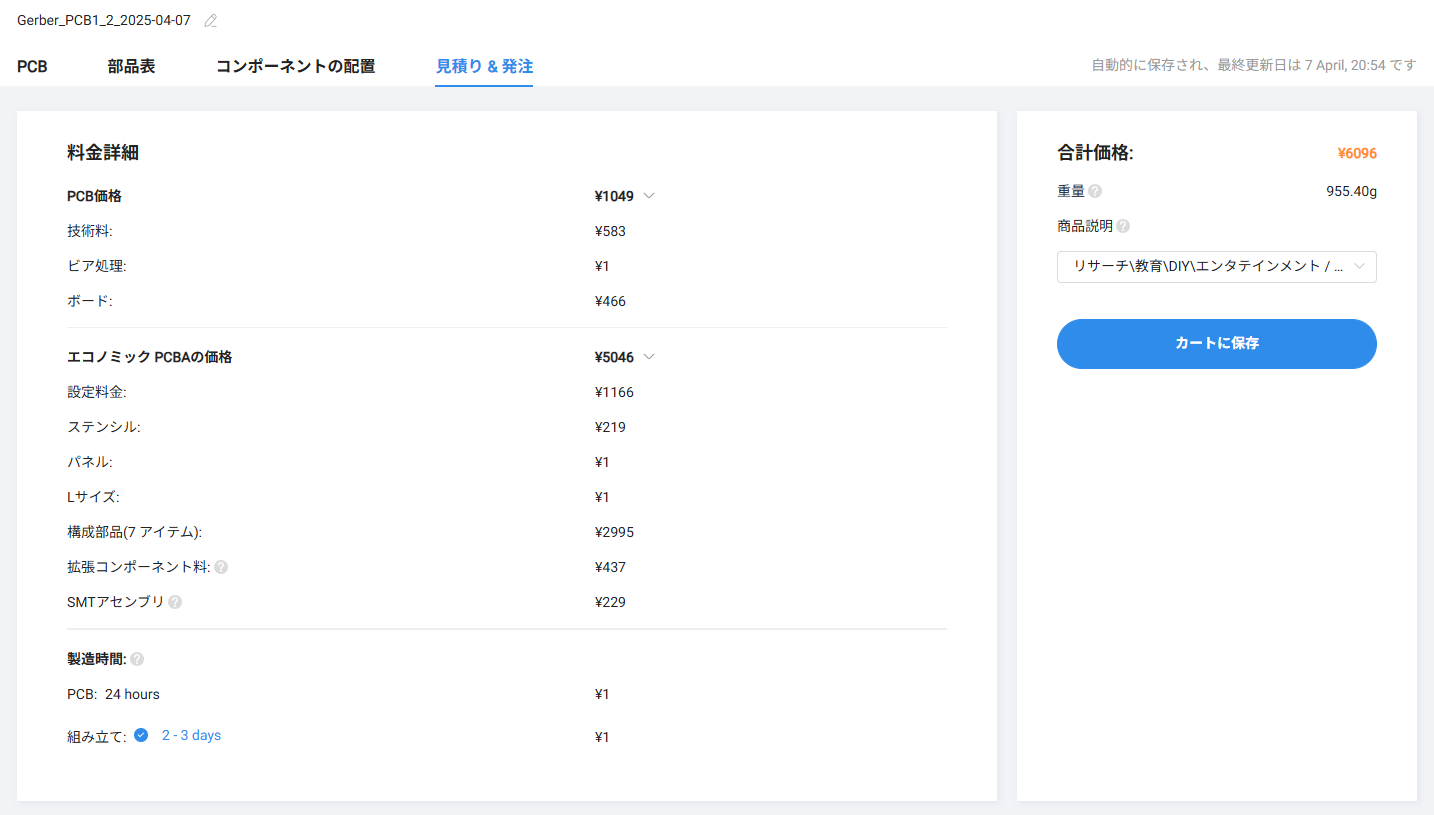Image resolution: width=1434 pixels, height=815 pixels.
Task: Open the 部品表 tab
Action: tap(131, 67)
